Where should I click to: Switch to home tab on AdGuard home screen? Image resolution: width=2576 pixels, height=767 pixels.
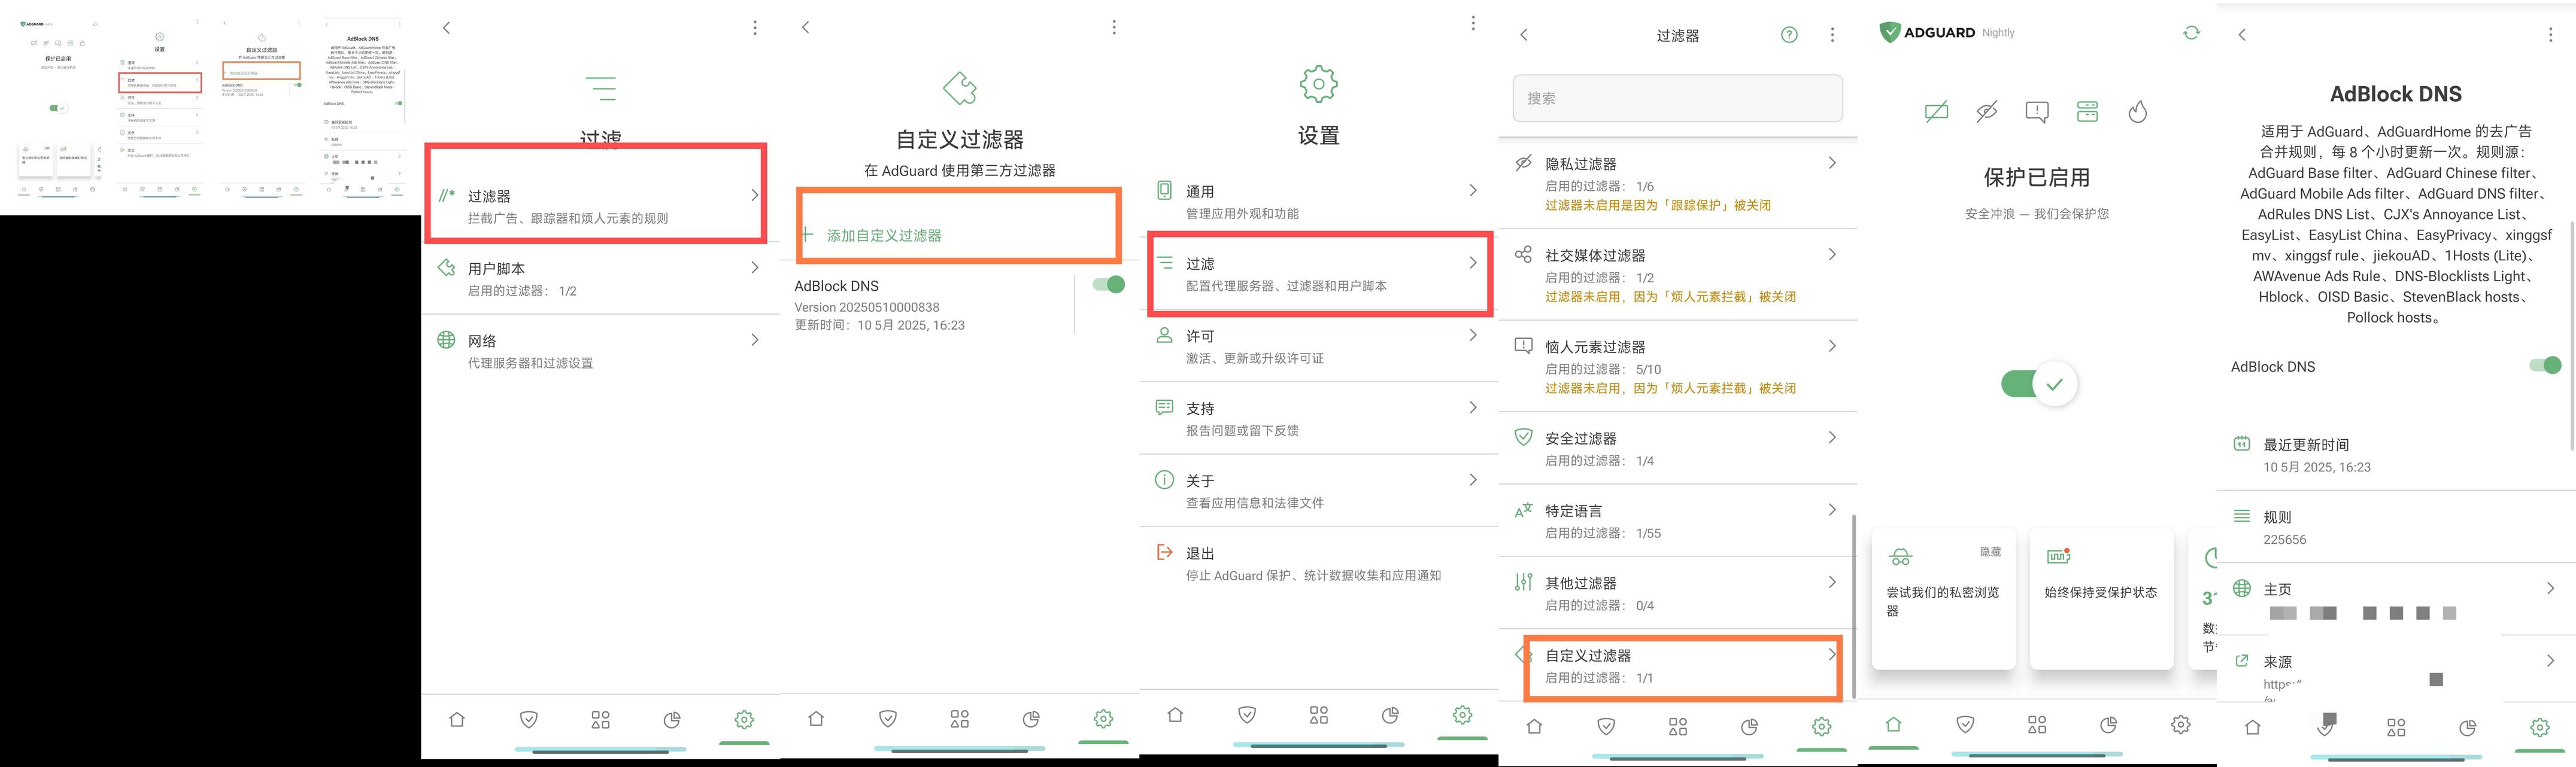[1893, 724]
